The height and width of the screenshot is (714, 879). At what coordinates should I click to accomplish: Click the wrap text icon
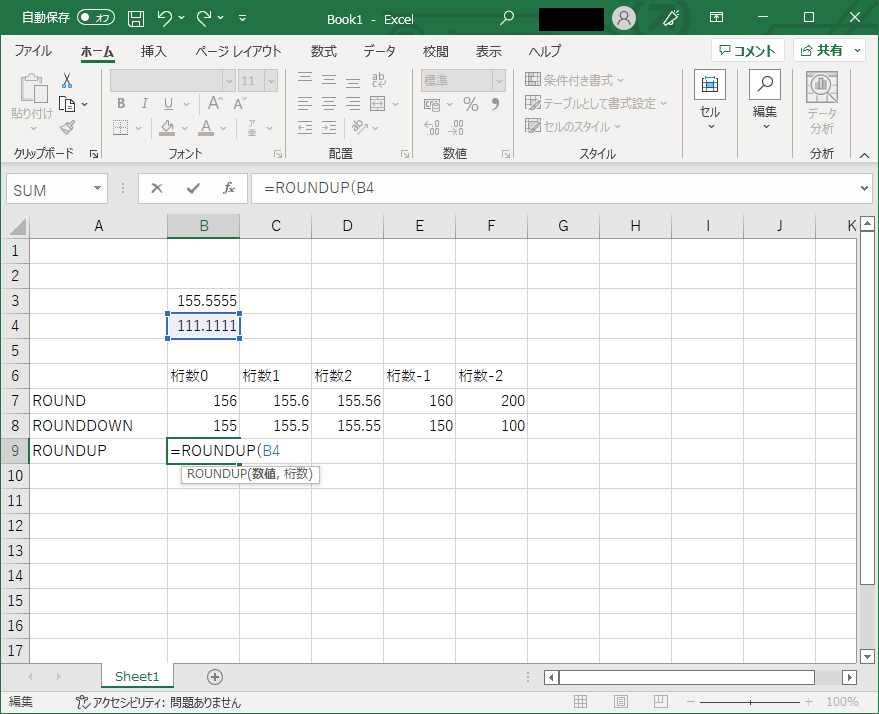pyautogui.click(x=379, y=80)
